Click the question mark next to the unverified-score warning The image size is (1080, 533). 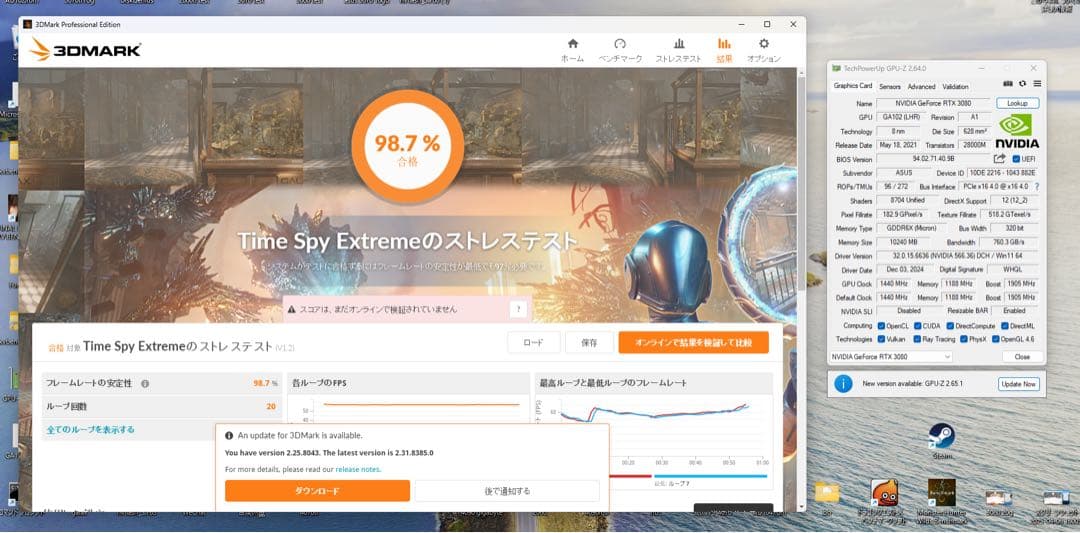519,310
